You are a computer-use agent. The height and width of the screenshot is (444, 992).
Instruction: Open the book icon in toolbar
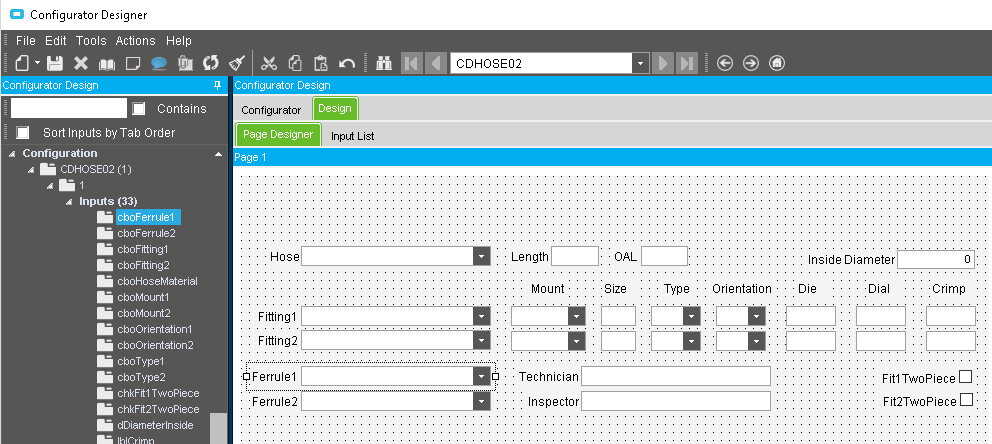pos(107,64)
